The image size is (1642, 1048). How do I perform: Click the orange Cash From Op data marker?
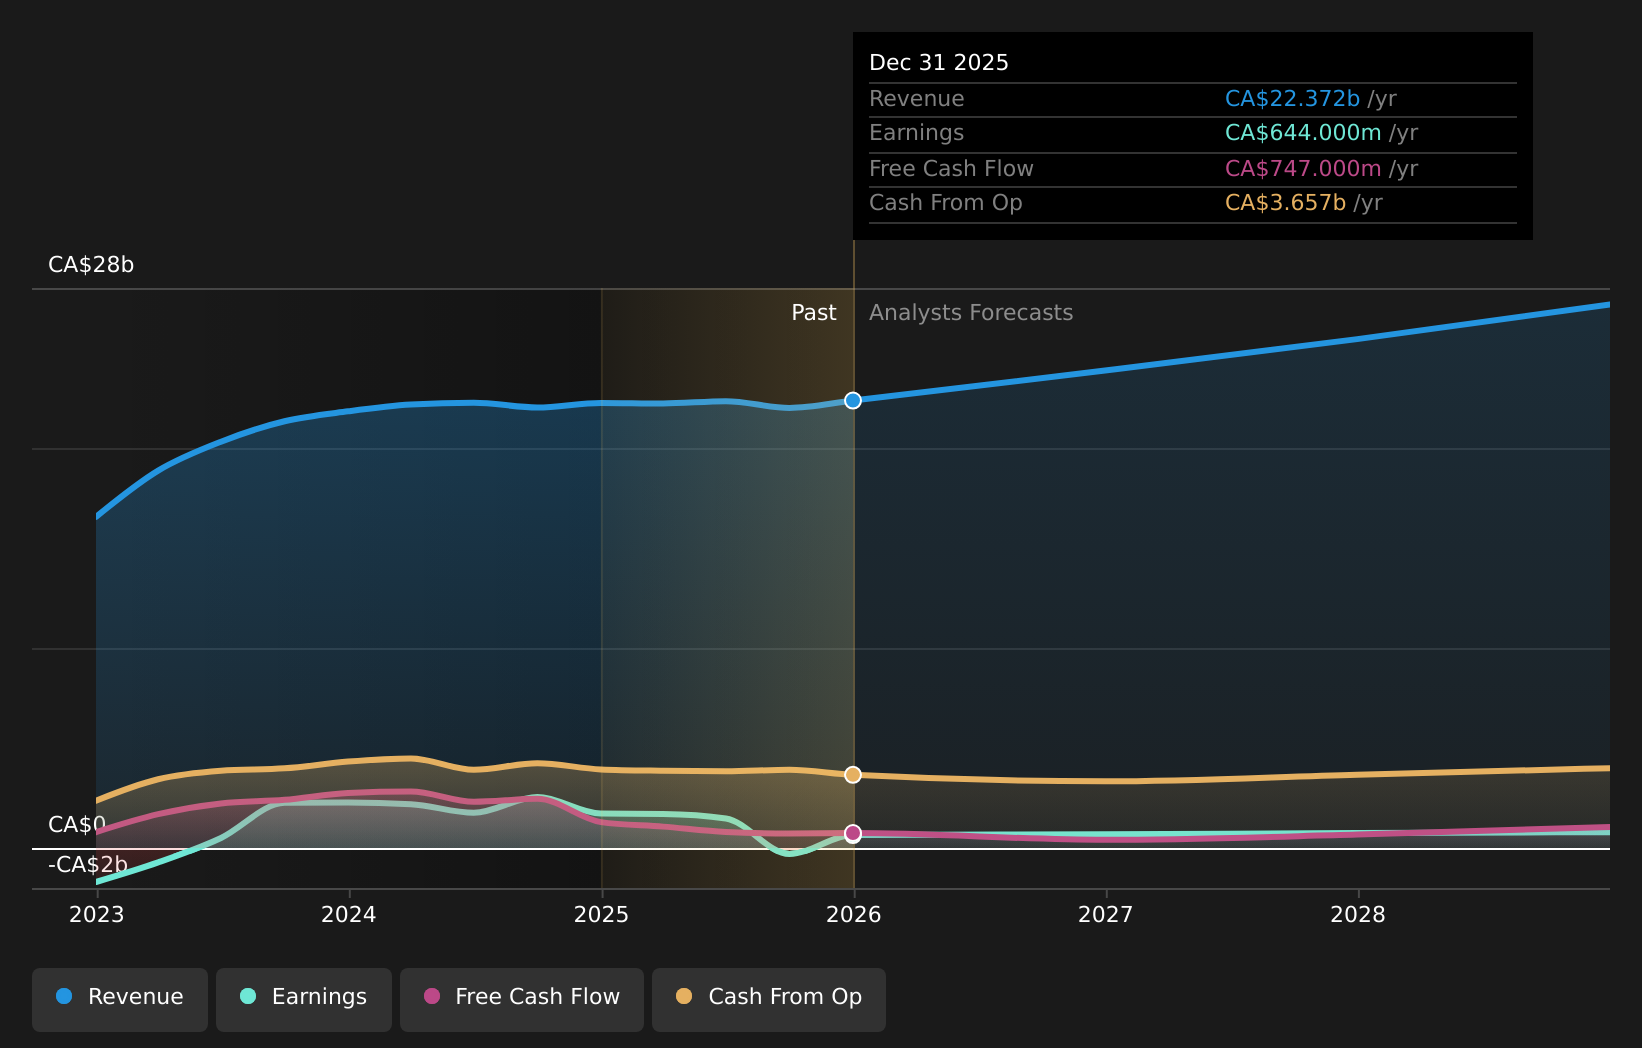(x=853, y=775)
